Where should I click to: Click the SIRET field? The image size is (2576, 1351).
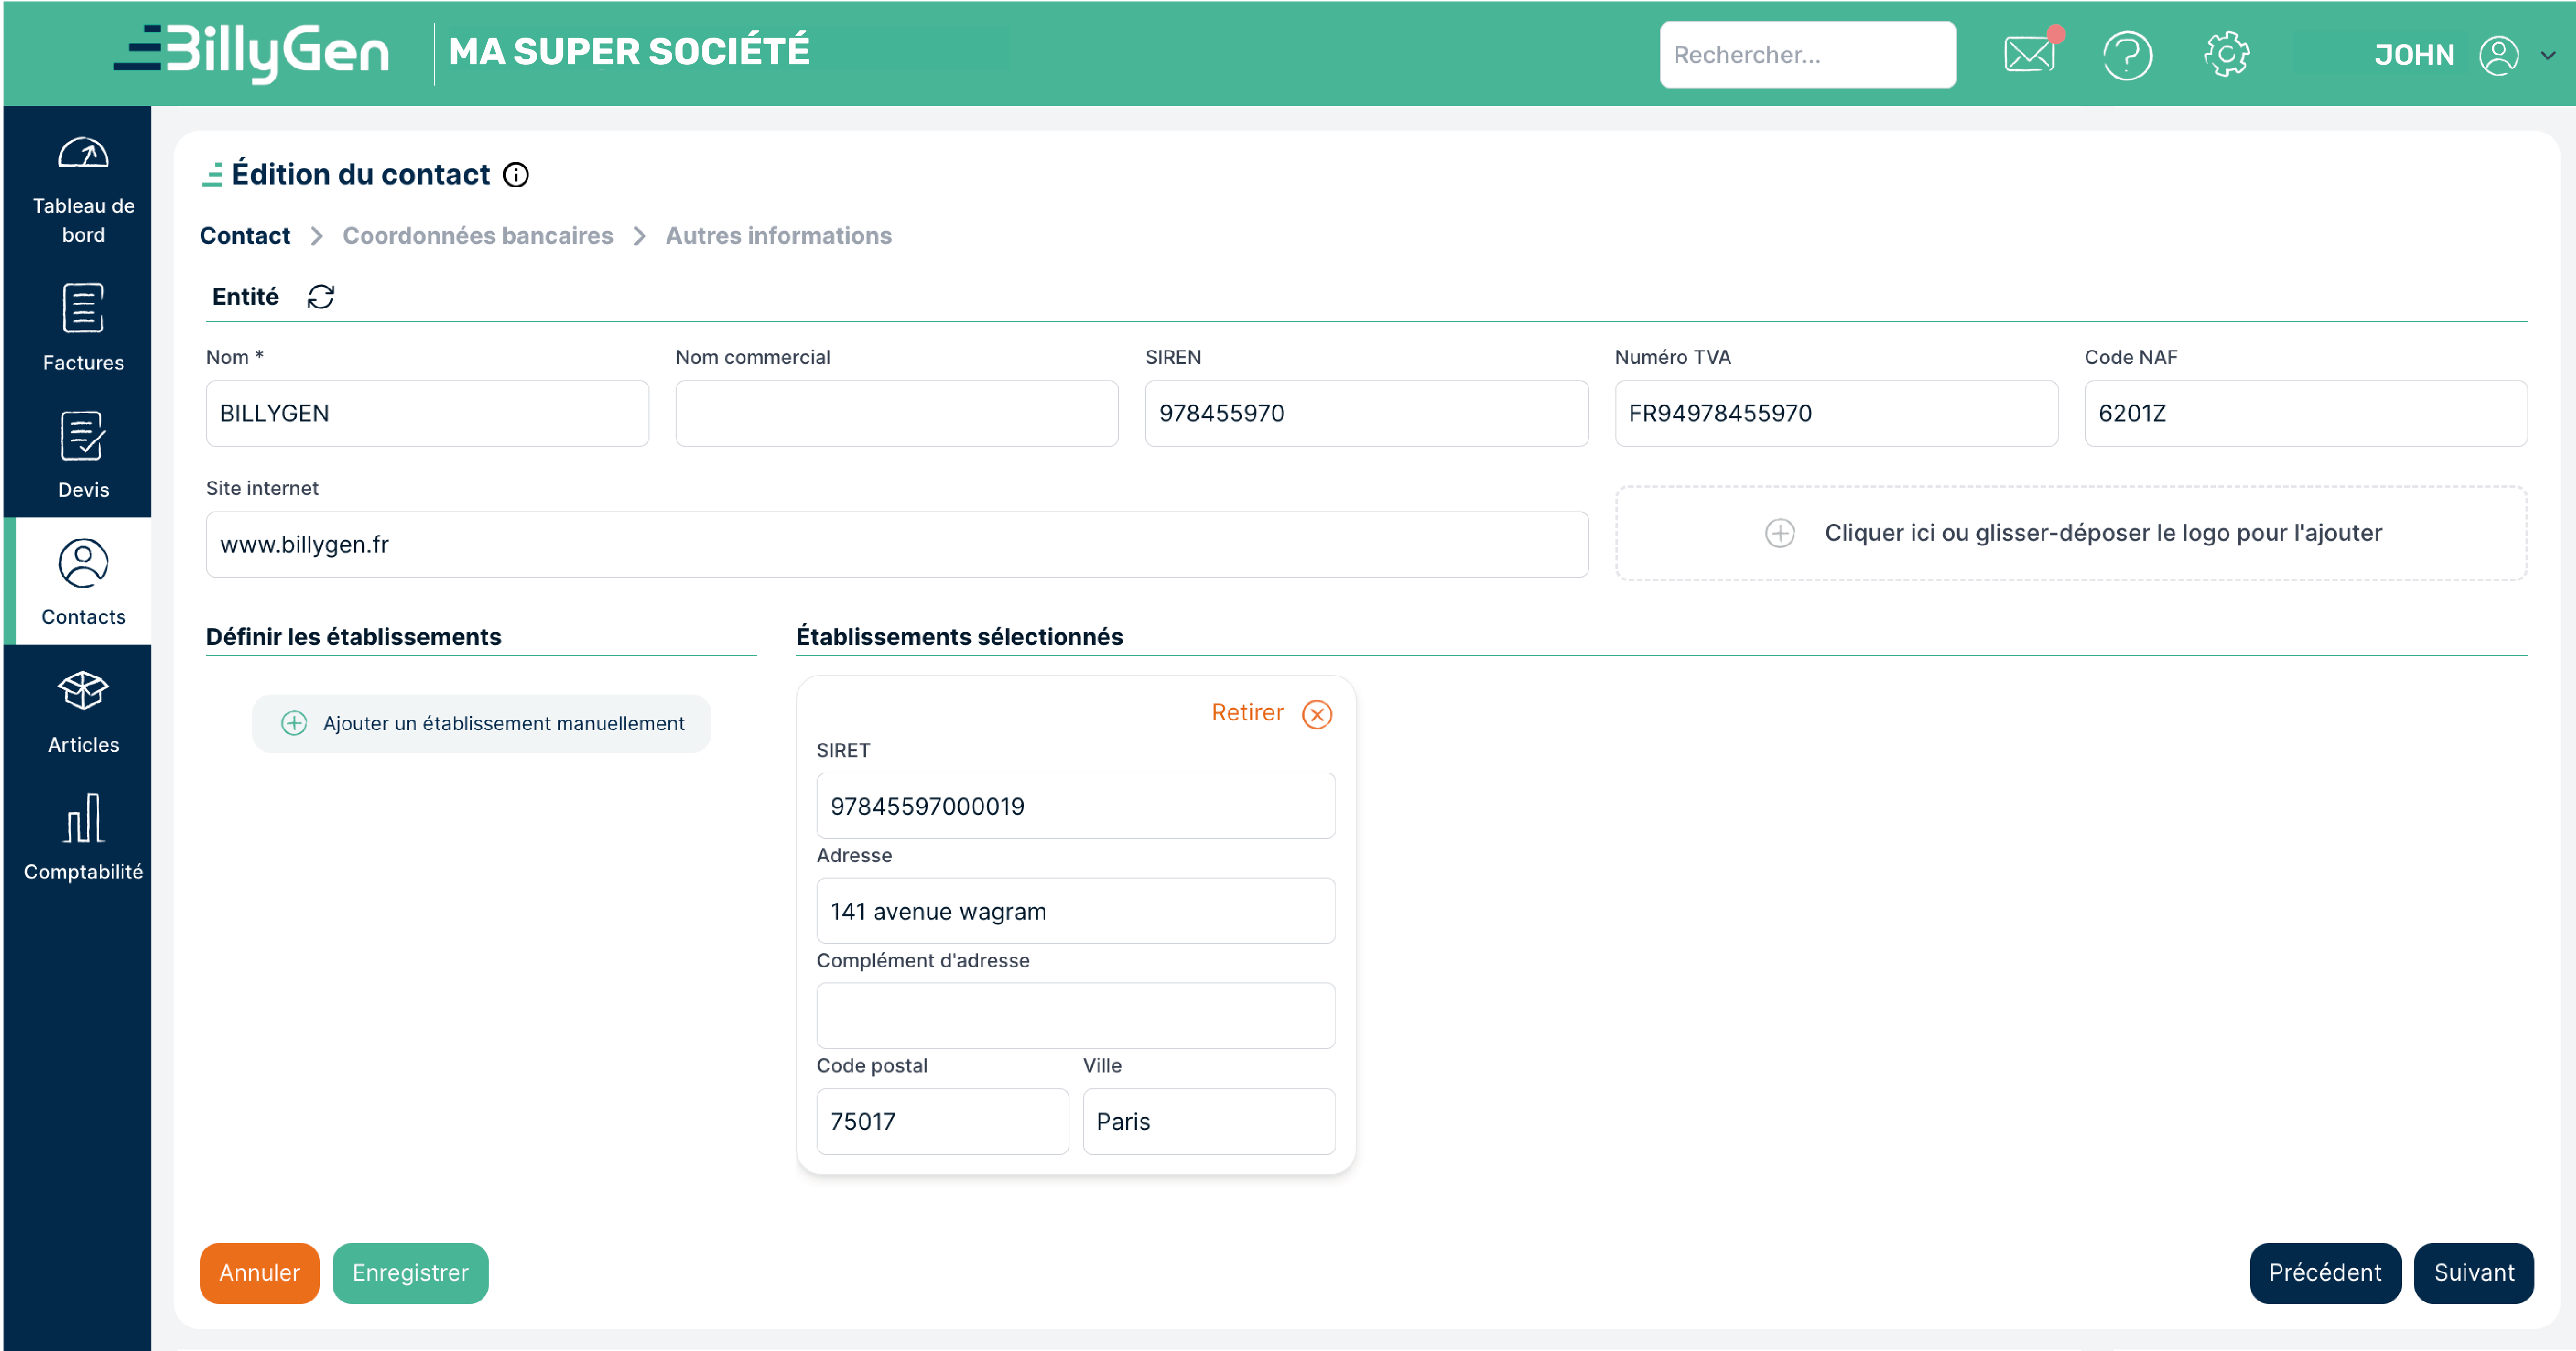[1076, 806]
